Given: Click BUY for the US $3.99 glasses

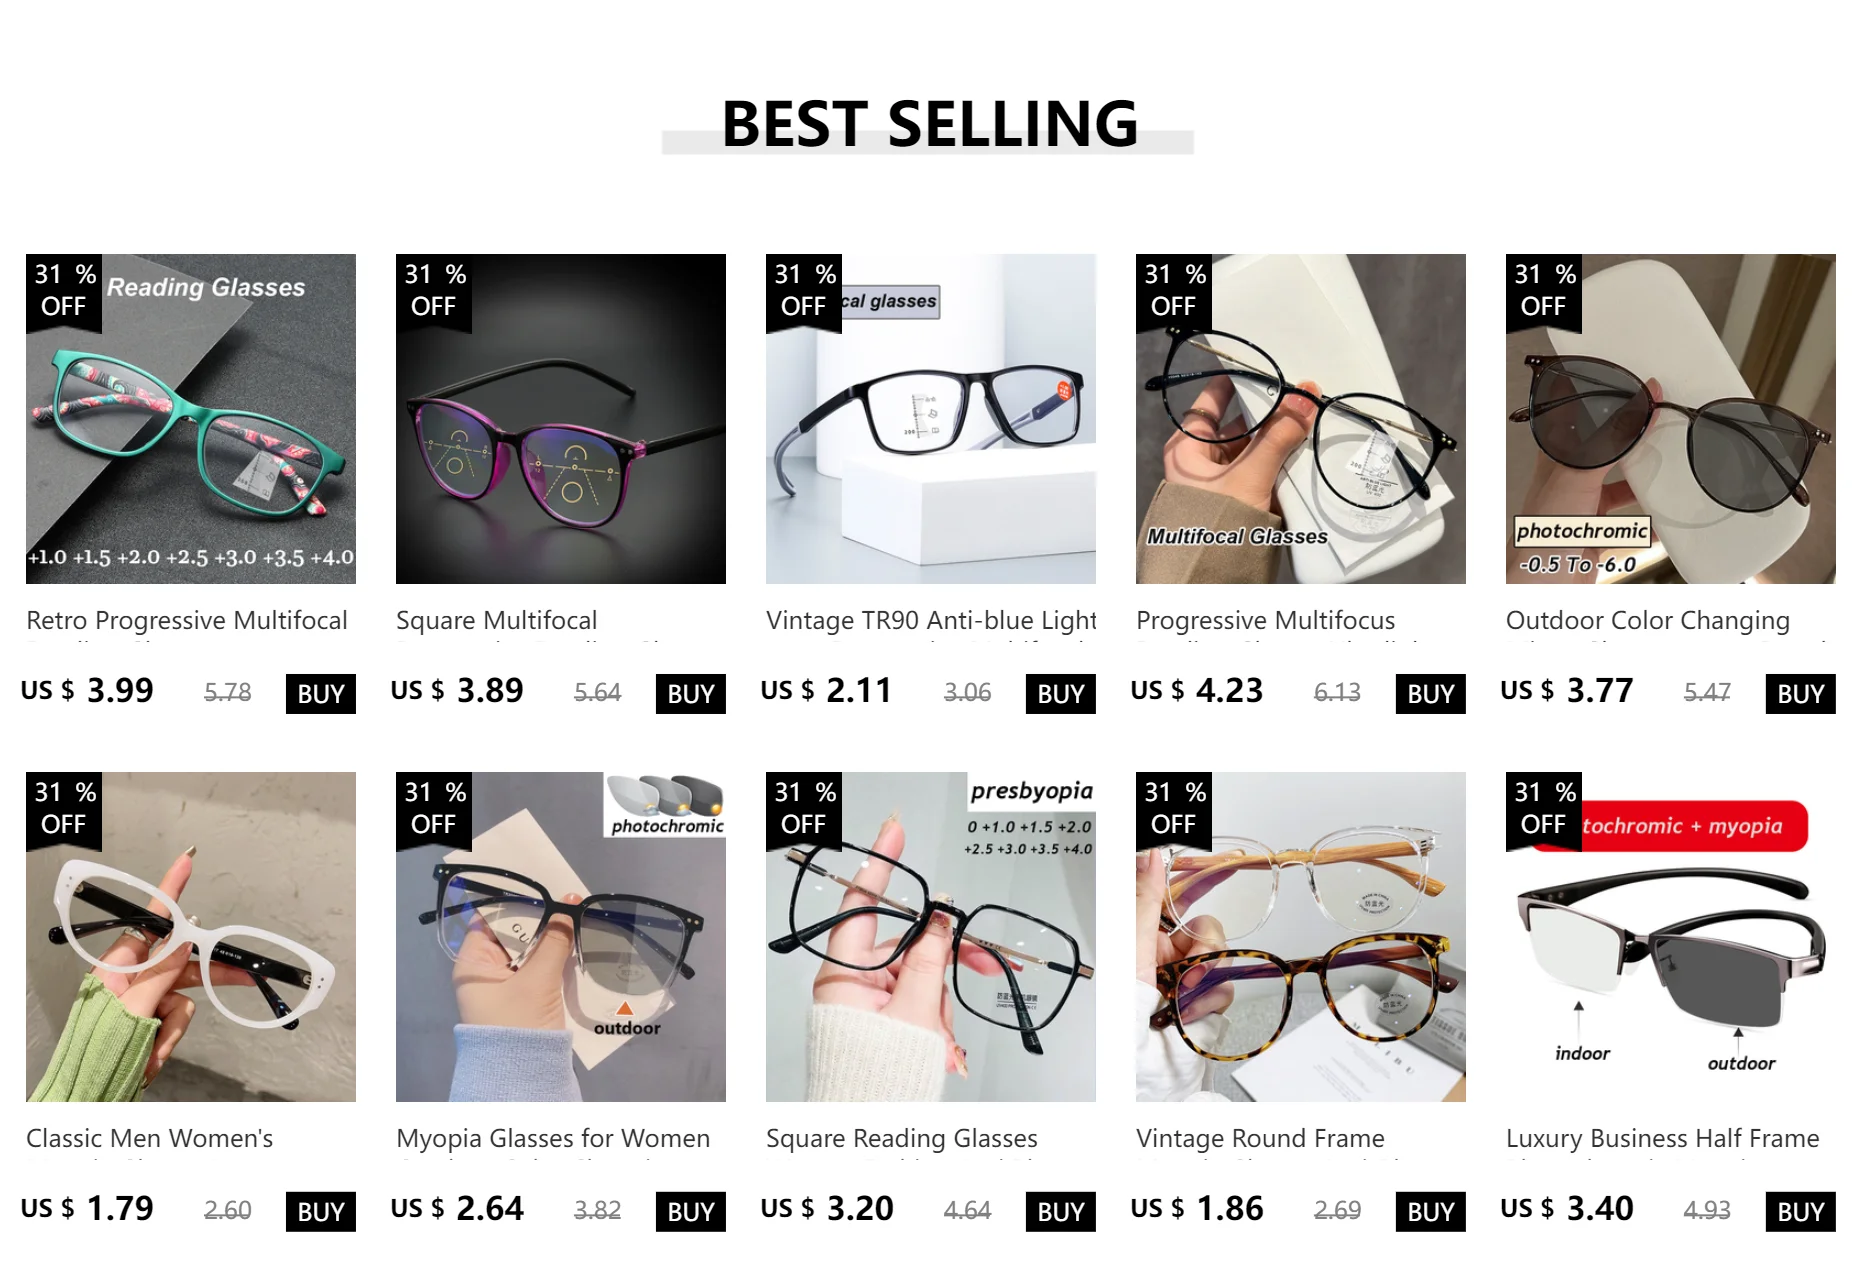Looking at the screenshot, I should (321, 694).
